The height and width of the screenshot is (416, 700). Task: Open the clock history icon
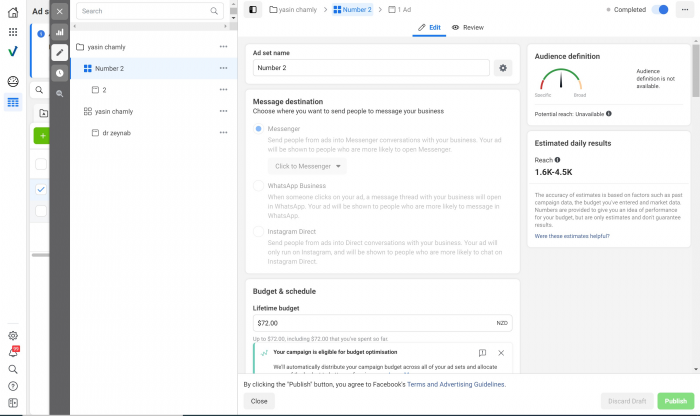[x=60, y=73]
